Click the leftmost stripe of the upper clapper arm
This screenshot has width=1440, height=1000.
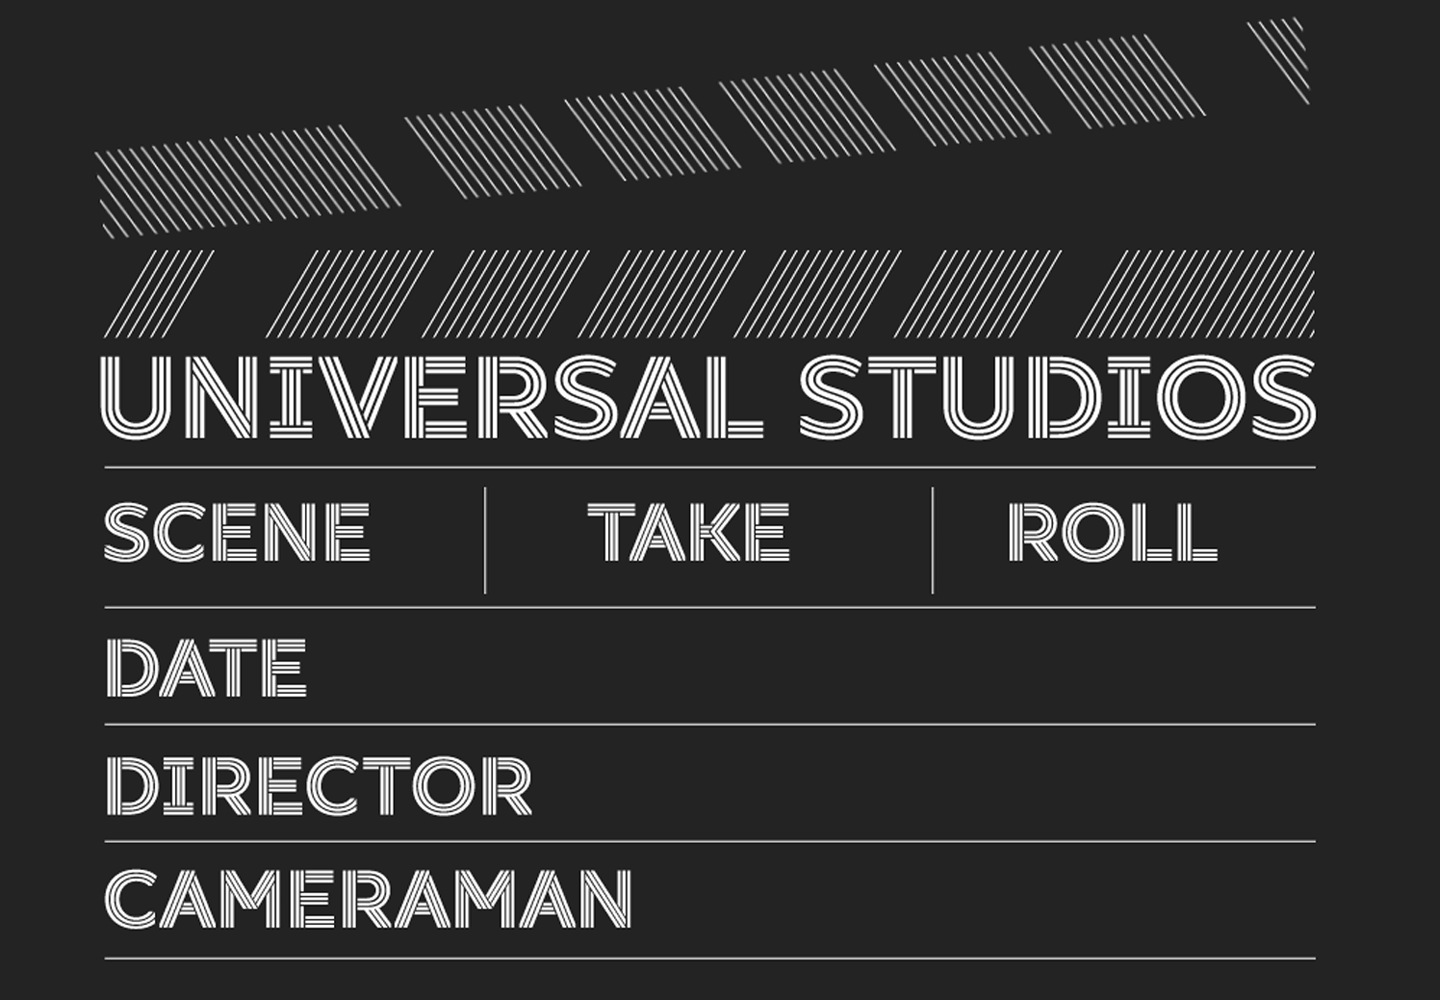point(245,178)
